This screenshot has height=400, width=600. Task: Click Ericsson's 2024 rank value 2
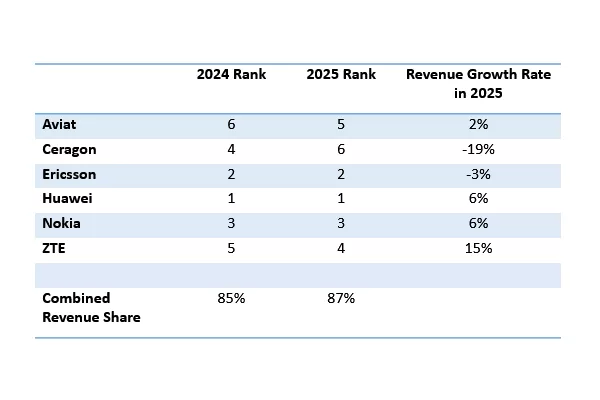pyautogui.click(x=231, y=175)
